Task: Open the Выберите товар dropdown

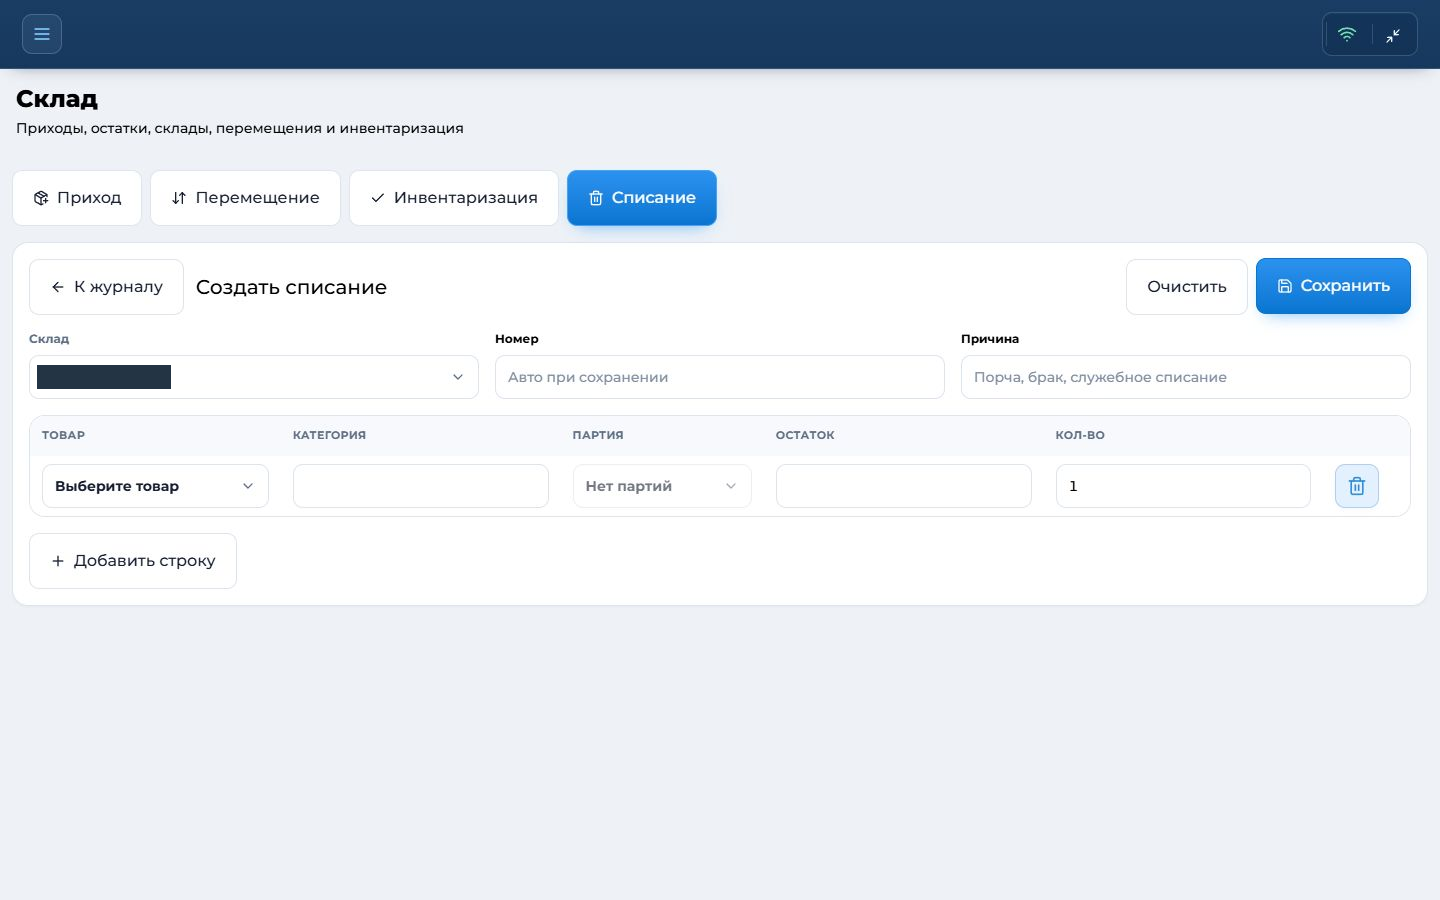Action: [155, 486]
